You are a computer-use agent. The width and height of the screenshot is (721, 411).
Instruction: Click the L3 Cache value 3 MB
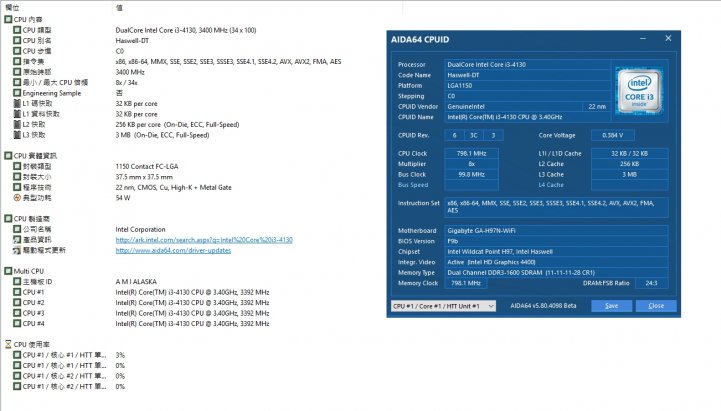[629, 175]
